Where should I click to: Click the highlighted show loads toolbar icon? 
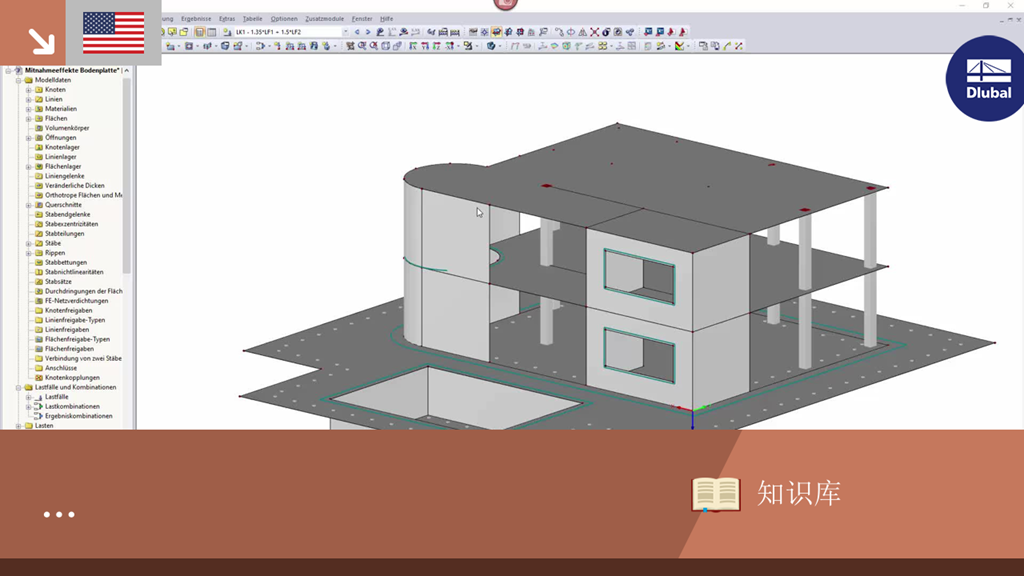point(496,31)
